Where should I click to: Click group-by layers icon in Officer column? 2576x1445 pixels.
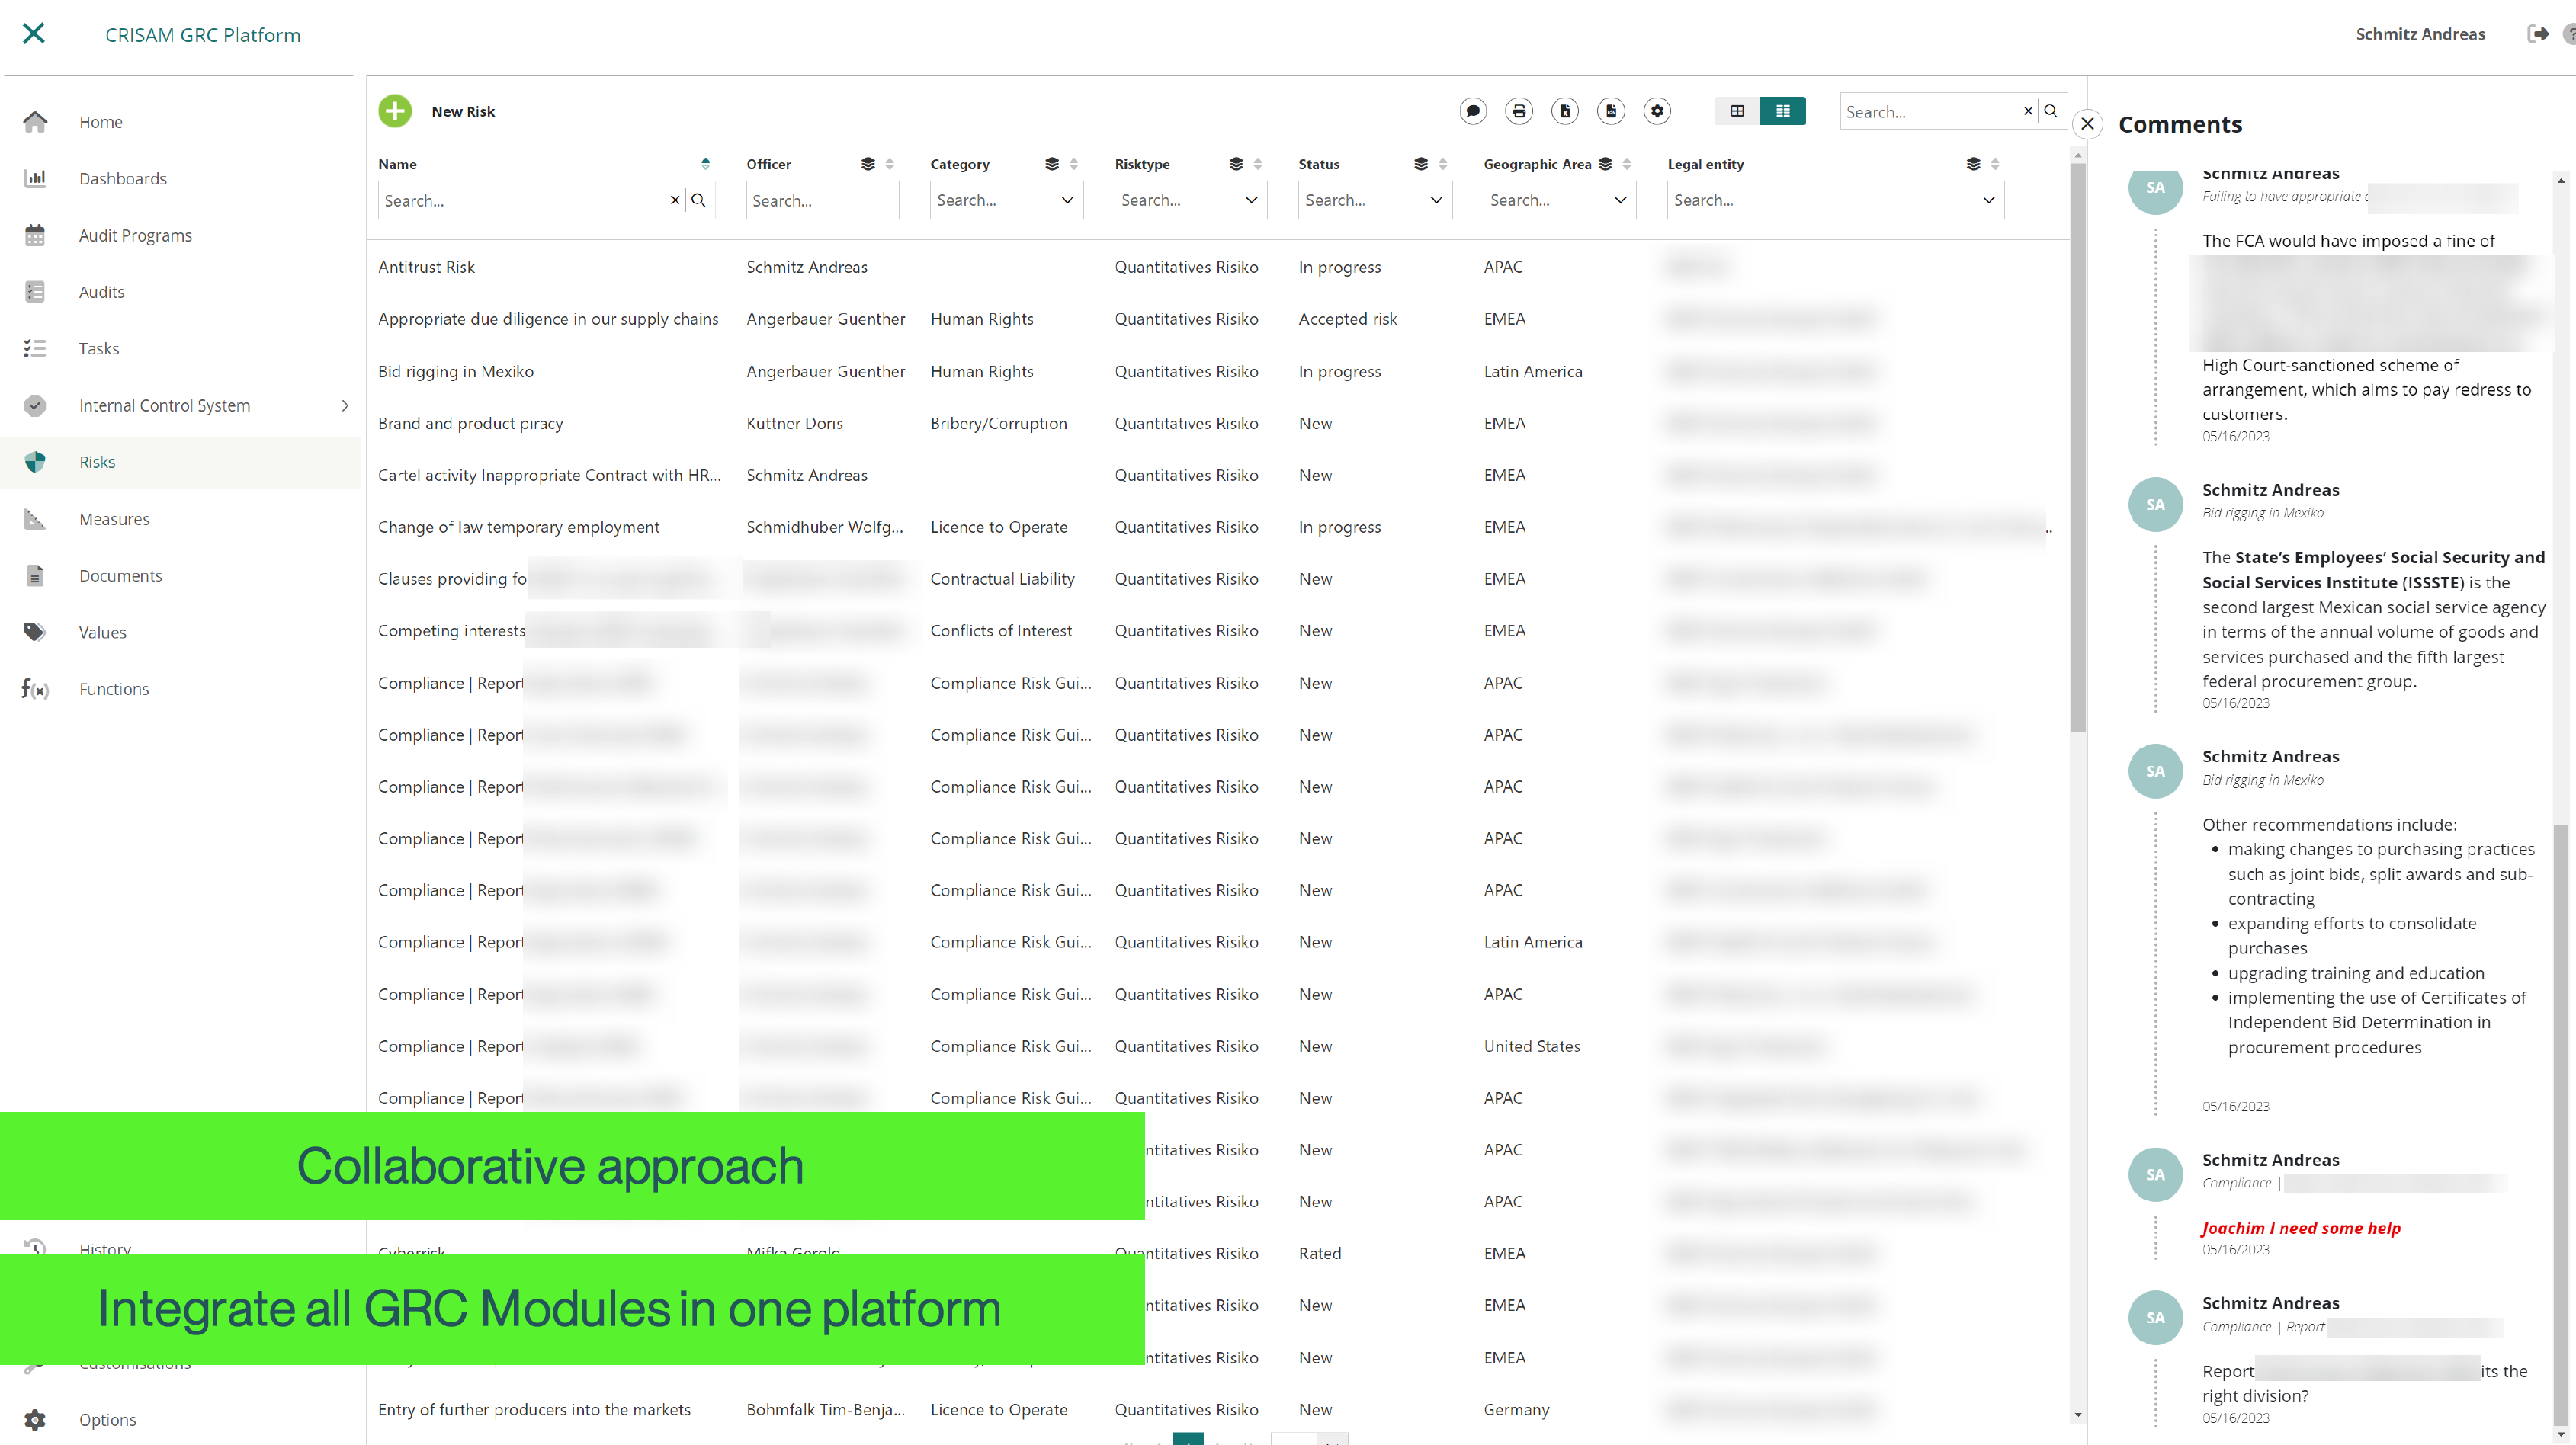pyautogui.click(x=867, y=164)
